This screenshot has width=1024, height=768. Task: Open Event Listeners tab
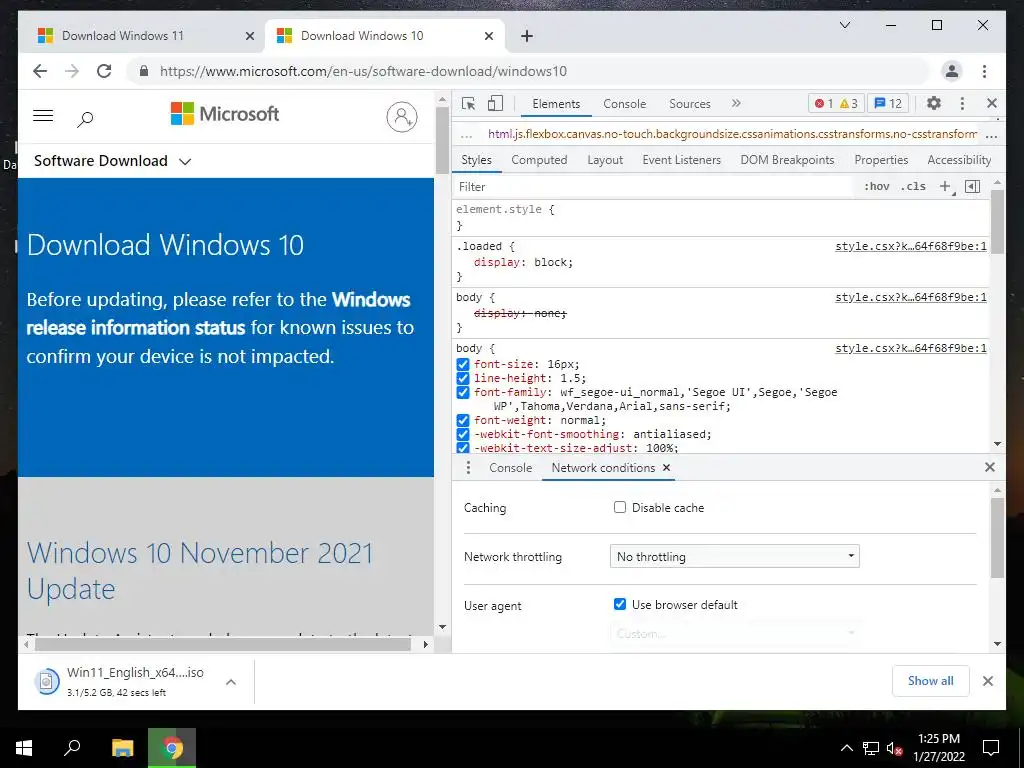[x=681, y=160]
